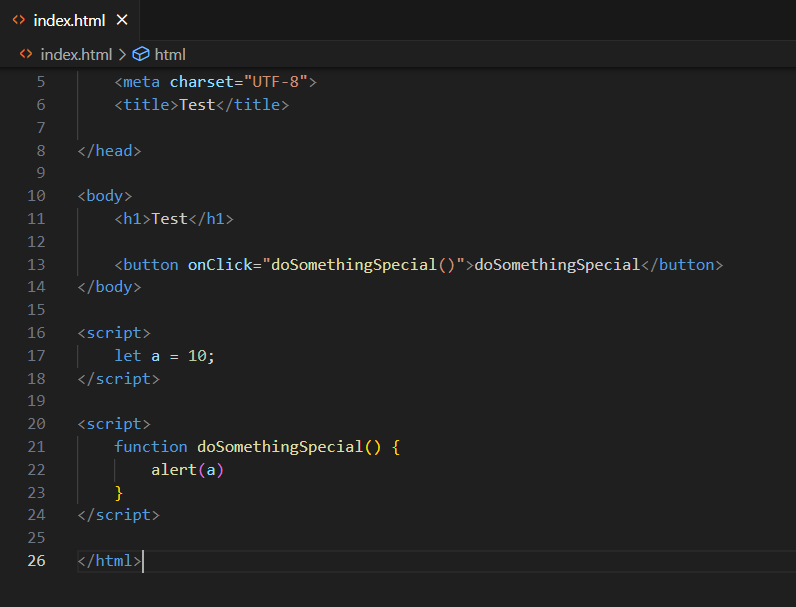Click the cube symbol icon in the breadcrumb

141,54
